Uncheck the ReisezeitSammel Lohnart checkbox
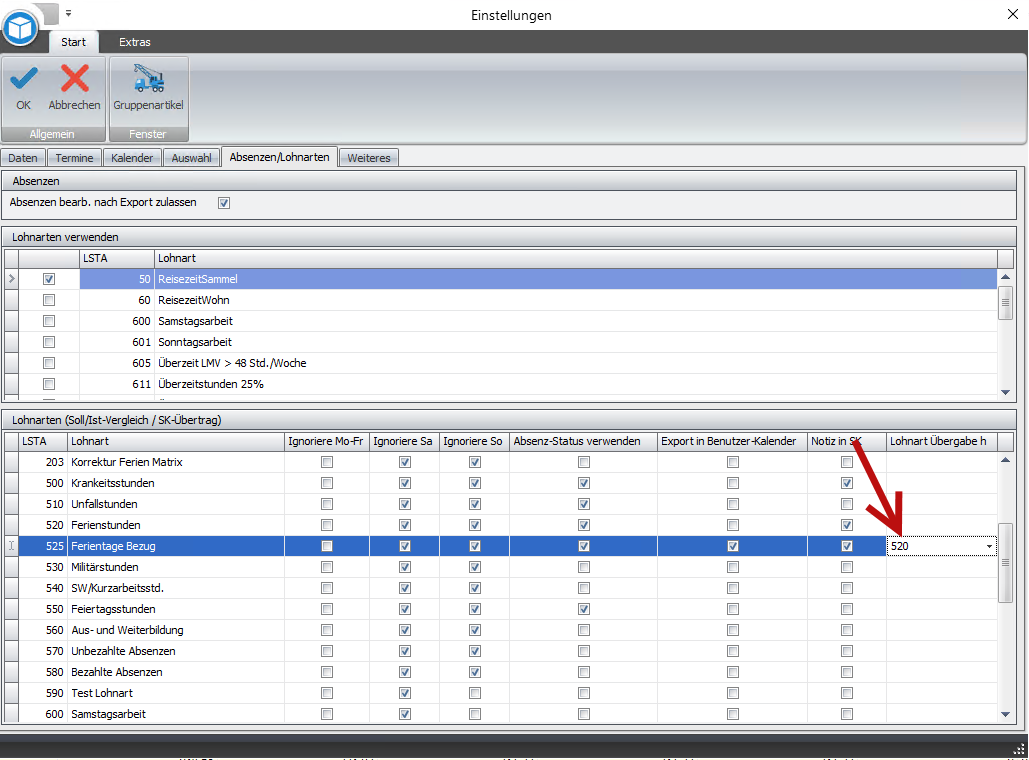The image size is (1029, 760). 49,279
